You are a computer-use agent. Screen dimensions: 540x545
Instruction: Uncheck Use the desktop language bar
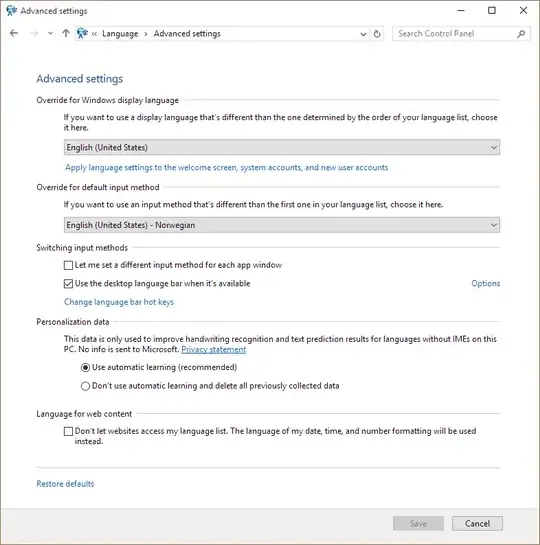tap(68, 284)
